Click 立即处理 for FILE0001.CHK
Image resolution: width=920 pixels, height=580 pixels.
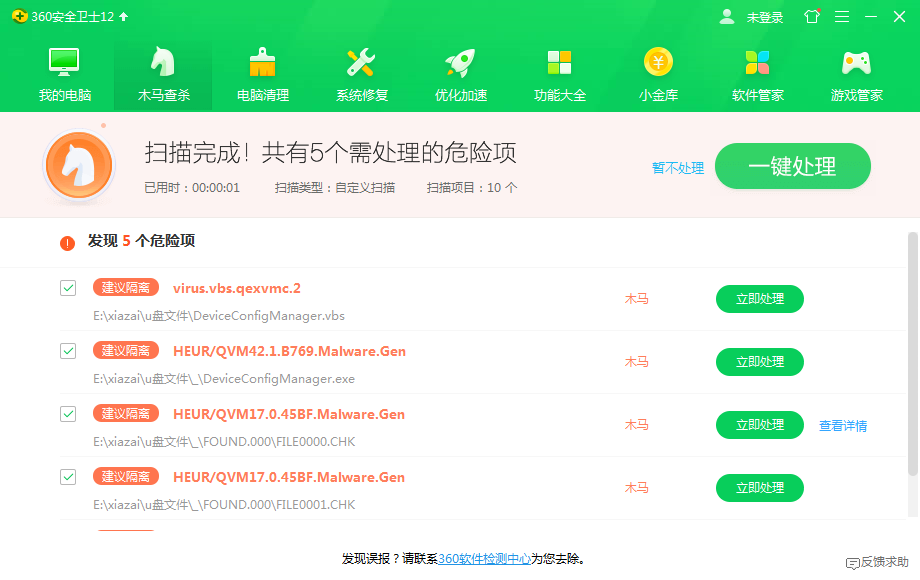coord(760,488)
